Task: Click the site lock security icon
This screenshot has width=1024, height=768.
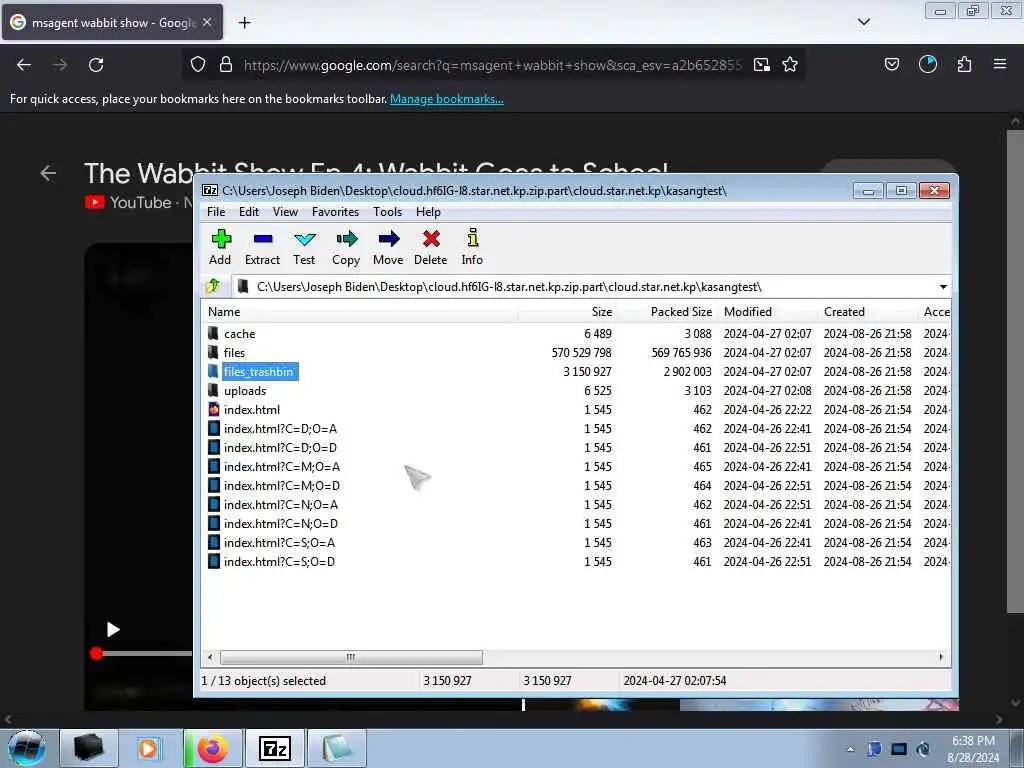Action: tap(226, 64)
